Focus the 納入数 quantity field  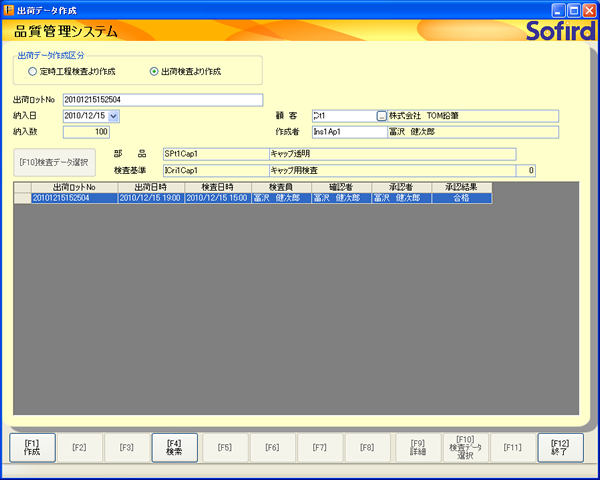pyautogui.click(x=86, y=131)
